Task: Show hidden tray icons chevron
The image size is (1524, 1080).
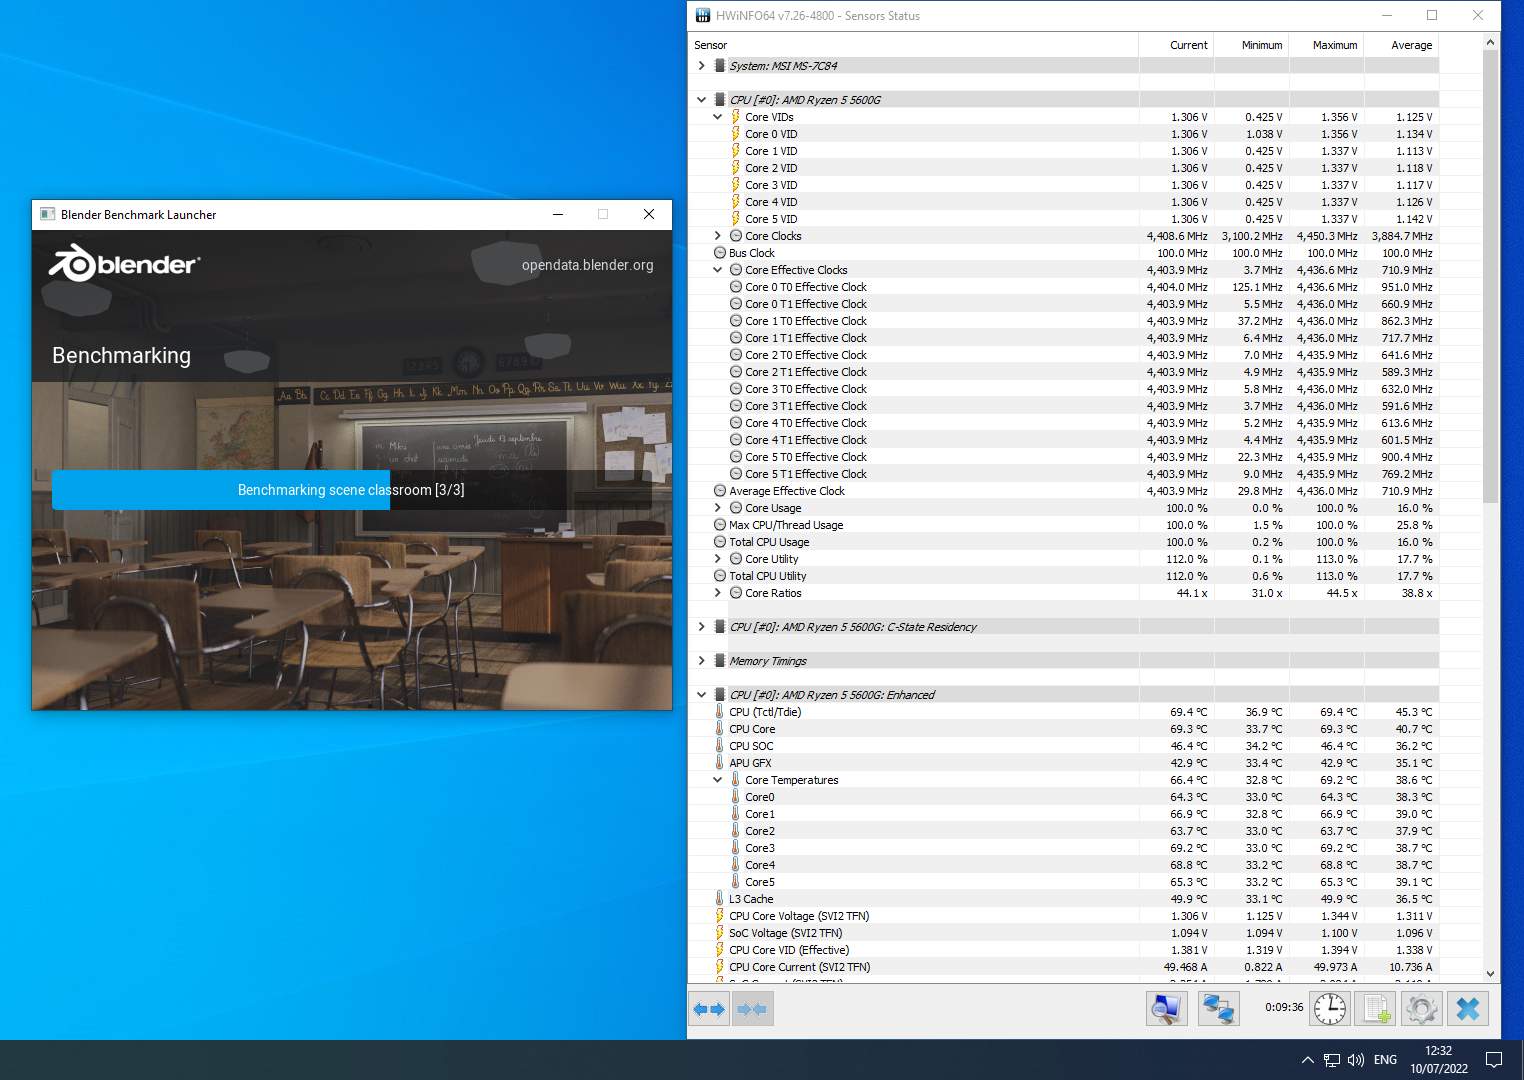Action: 1307,1060
